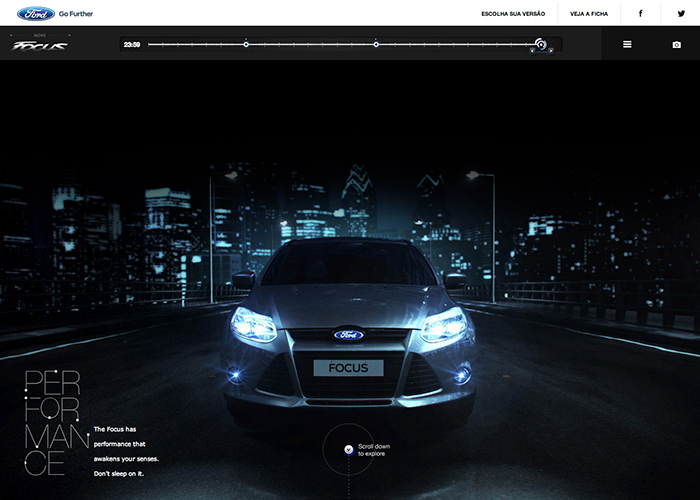This screenshot has height=500, width=700.
Task: Click 'awakens your senses.' text
Action: tap(126, 459)
